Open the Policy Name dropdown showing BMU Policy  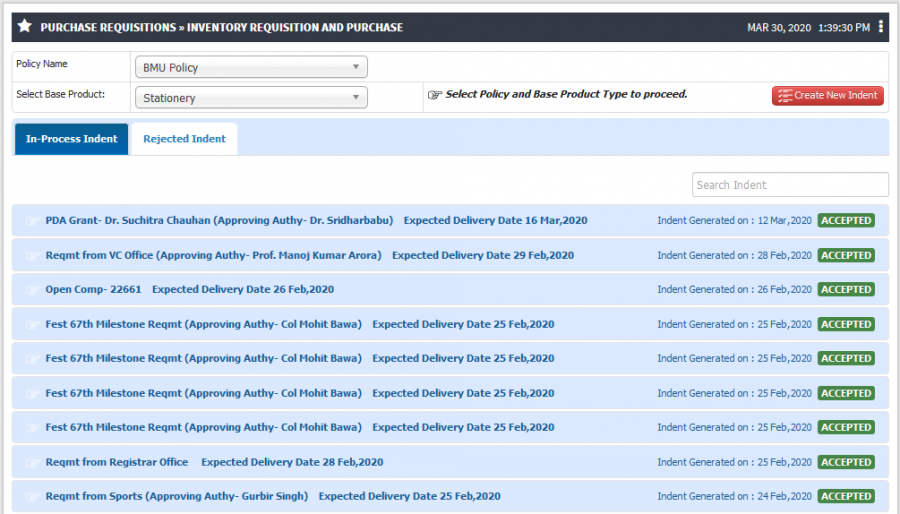[251, 67]
